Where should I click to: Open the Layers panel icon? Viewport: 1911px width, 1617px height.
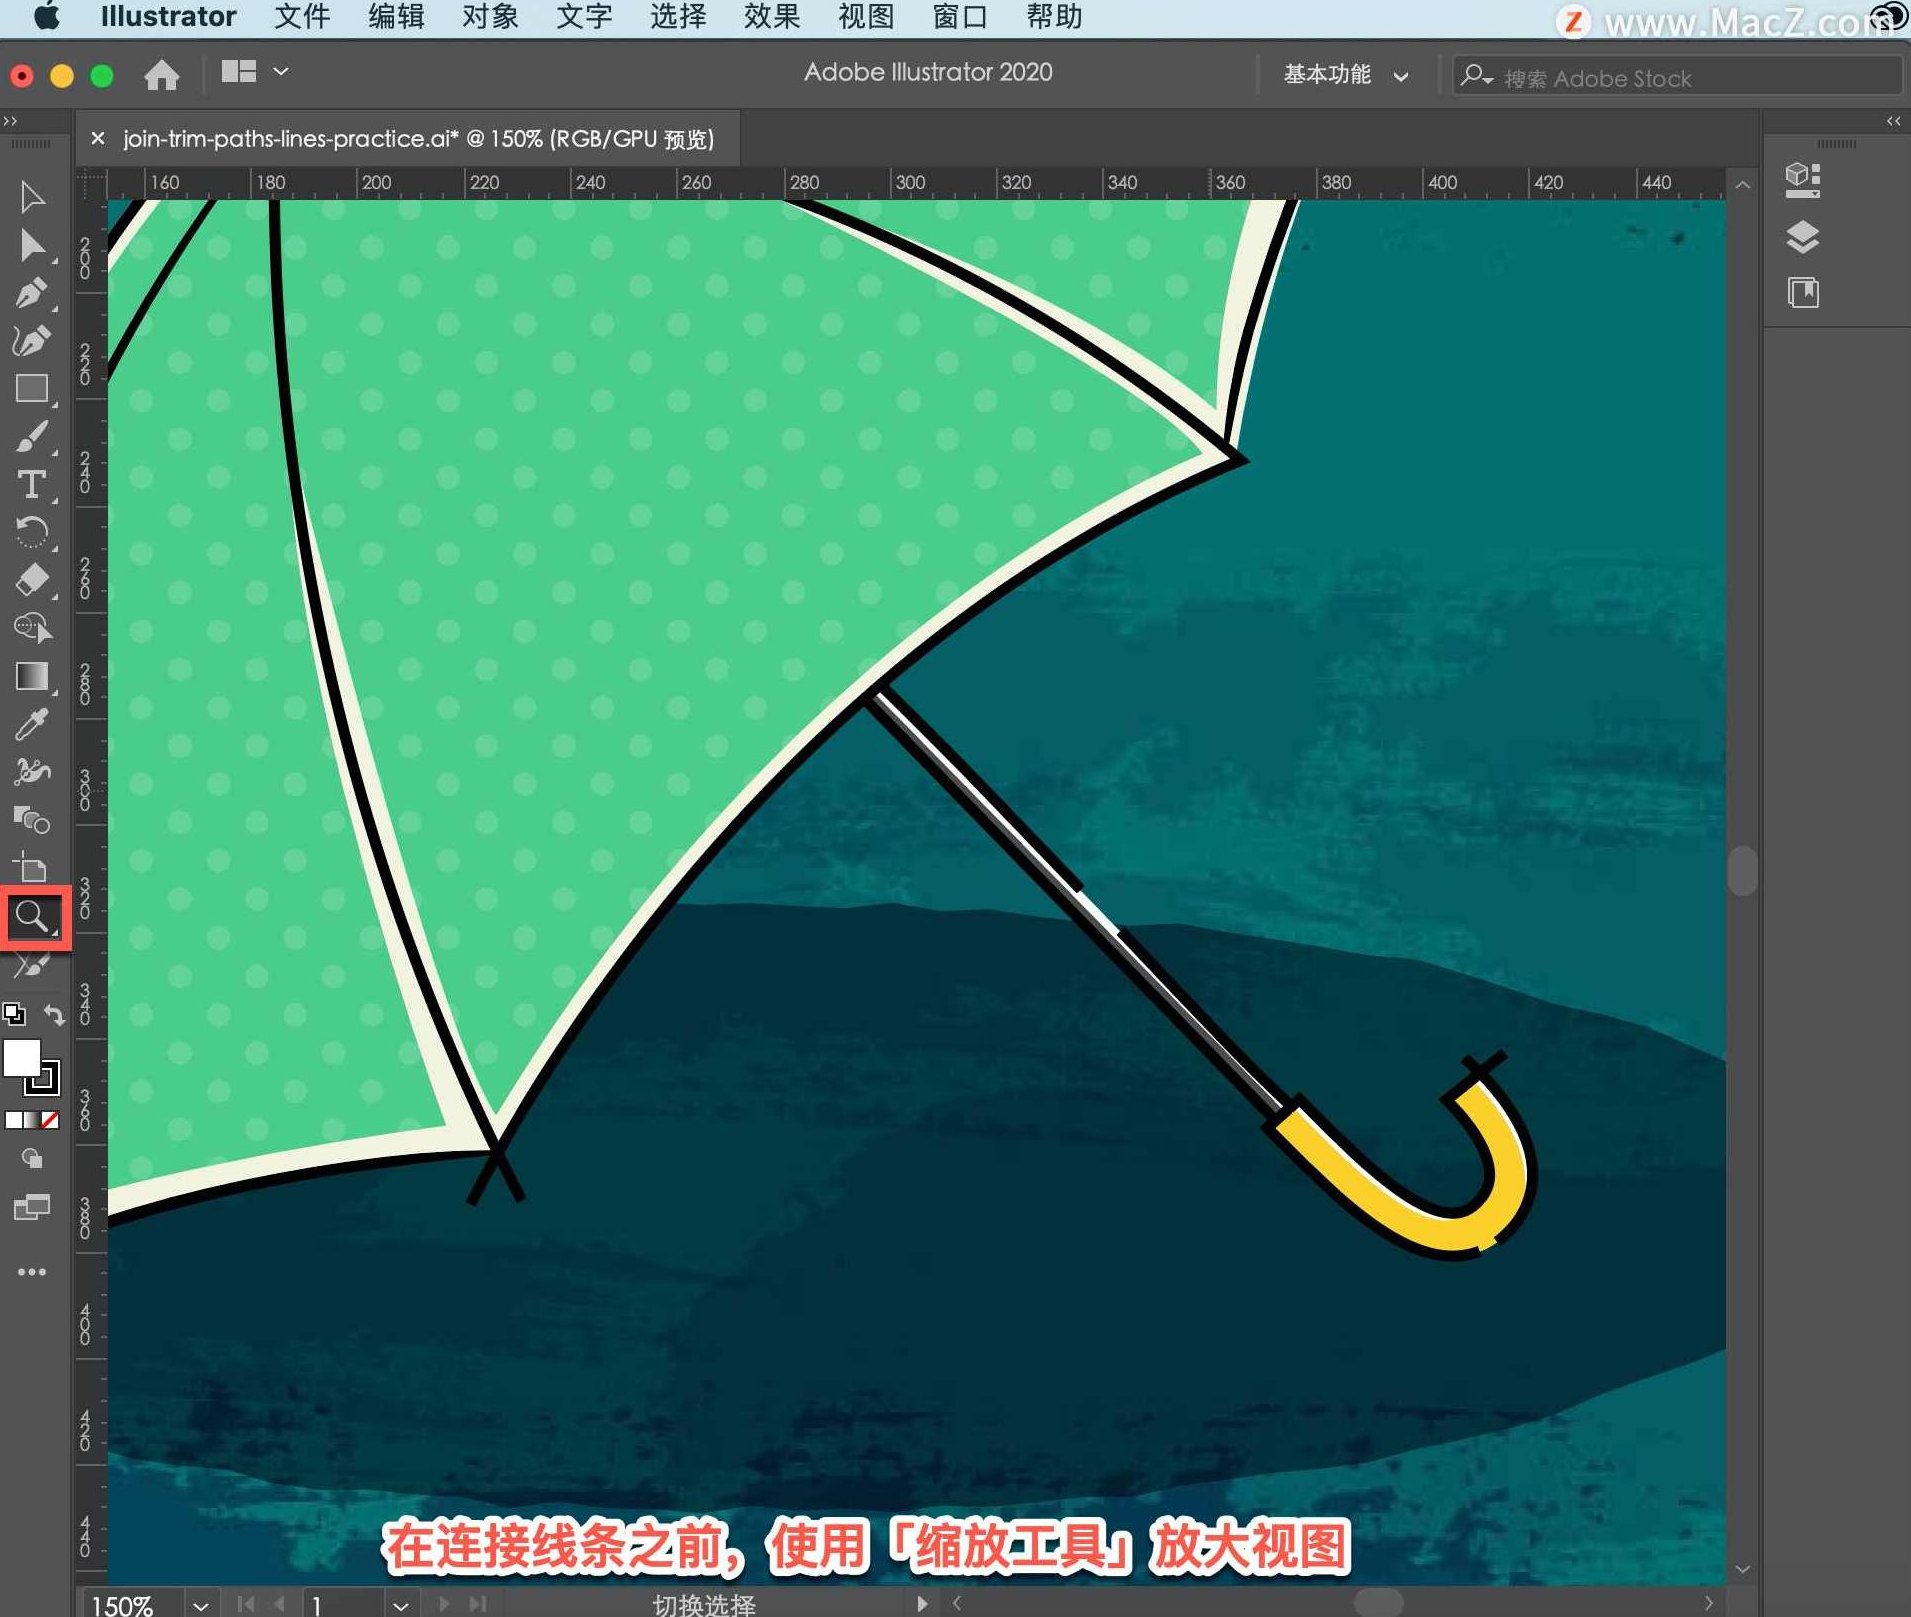point(1802,237)
